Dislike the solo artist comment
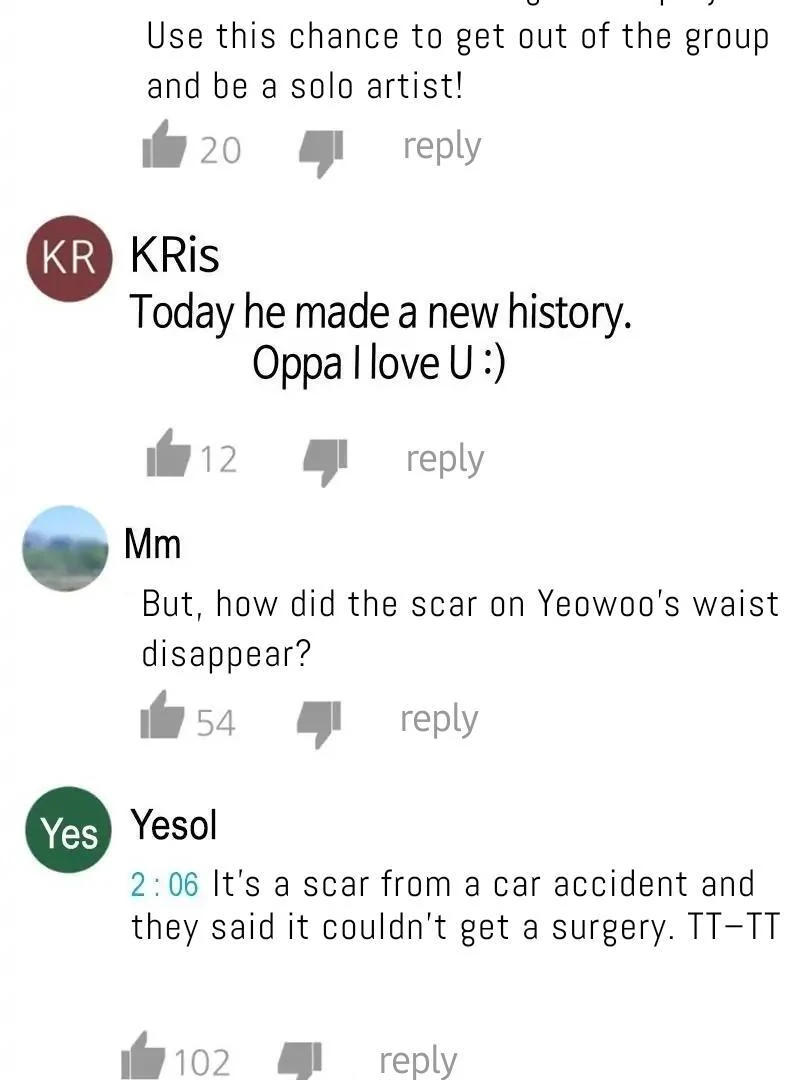The width and height of the screenshot is (800, 1080). coord(320,153)
